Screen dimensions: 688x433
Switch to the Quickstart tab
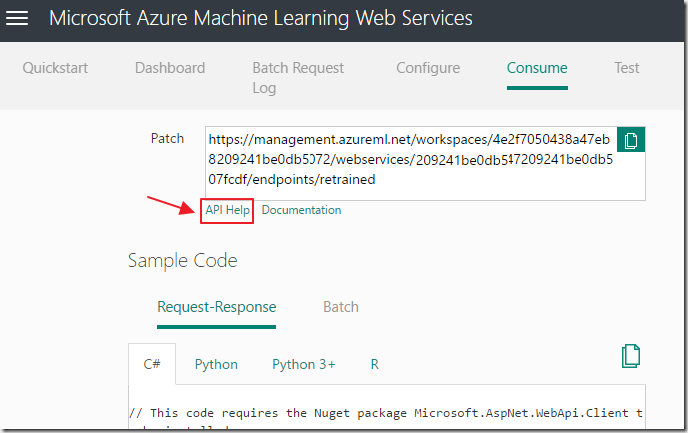(55, 68)
